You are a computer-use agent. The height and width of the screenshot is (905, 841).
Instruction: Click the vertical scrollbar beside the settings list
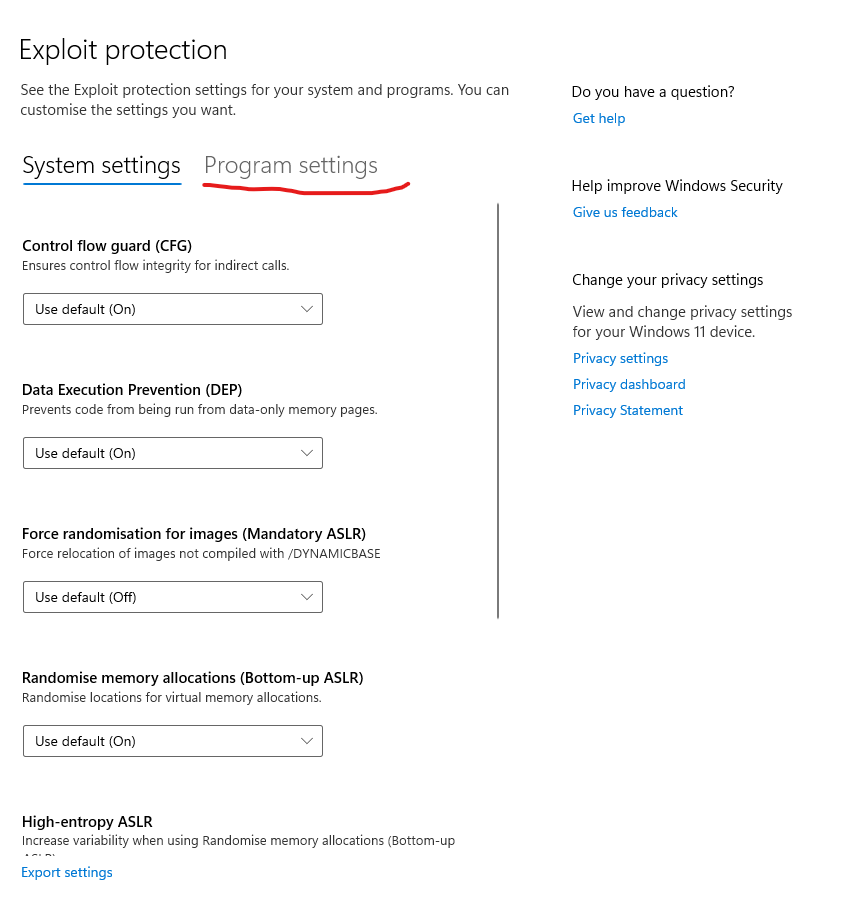pyautogui.click(x=498, y=410)
